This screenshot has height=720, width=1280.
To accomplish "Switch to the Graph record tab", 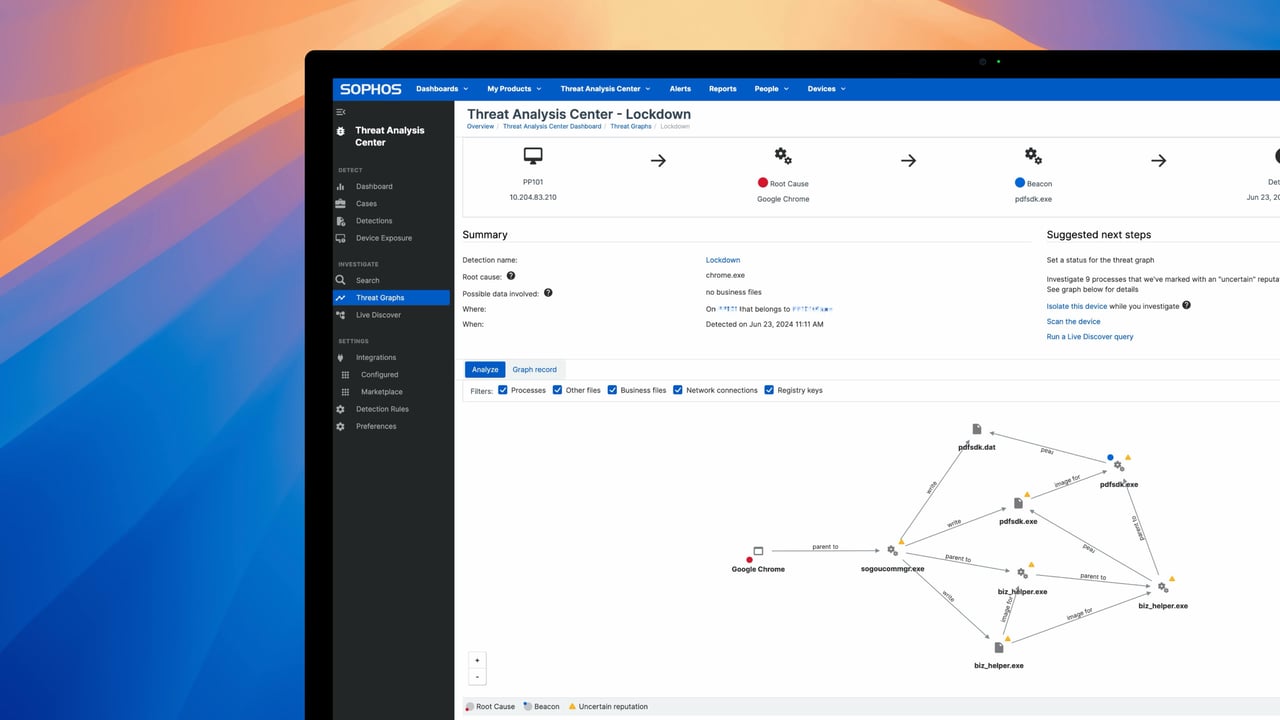I will tap(534, 369).
